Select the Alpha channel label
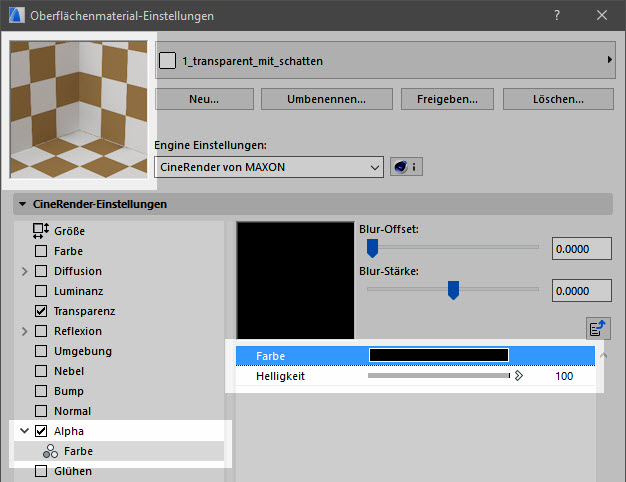The image size is (626, 482). click(x=69, y=431)
